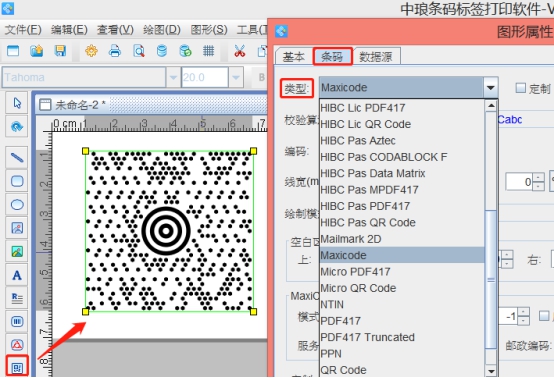Click the print icon in toolbar
Image resolution: width=554 pixels, height=378 pixels.
click(114, 51)
